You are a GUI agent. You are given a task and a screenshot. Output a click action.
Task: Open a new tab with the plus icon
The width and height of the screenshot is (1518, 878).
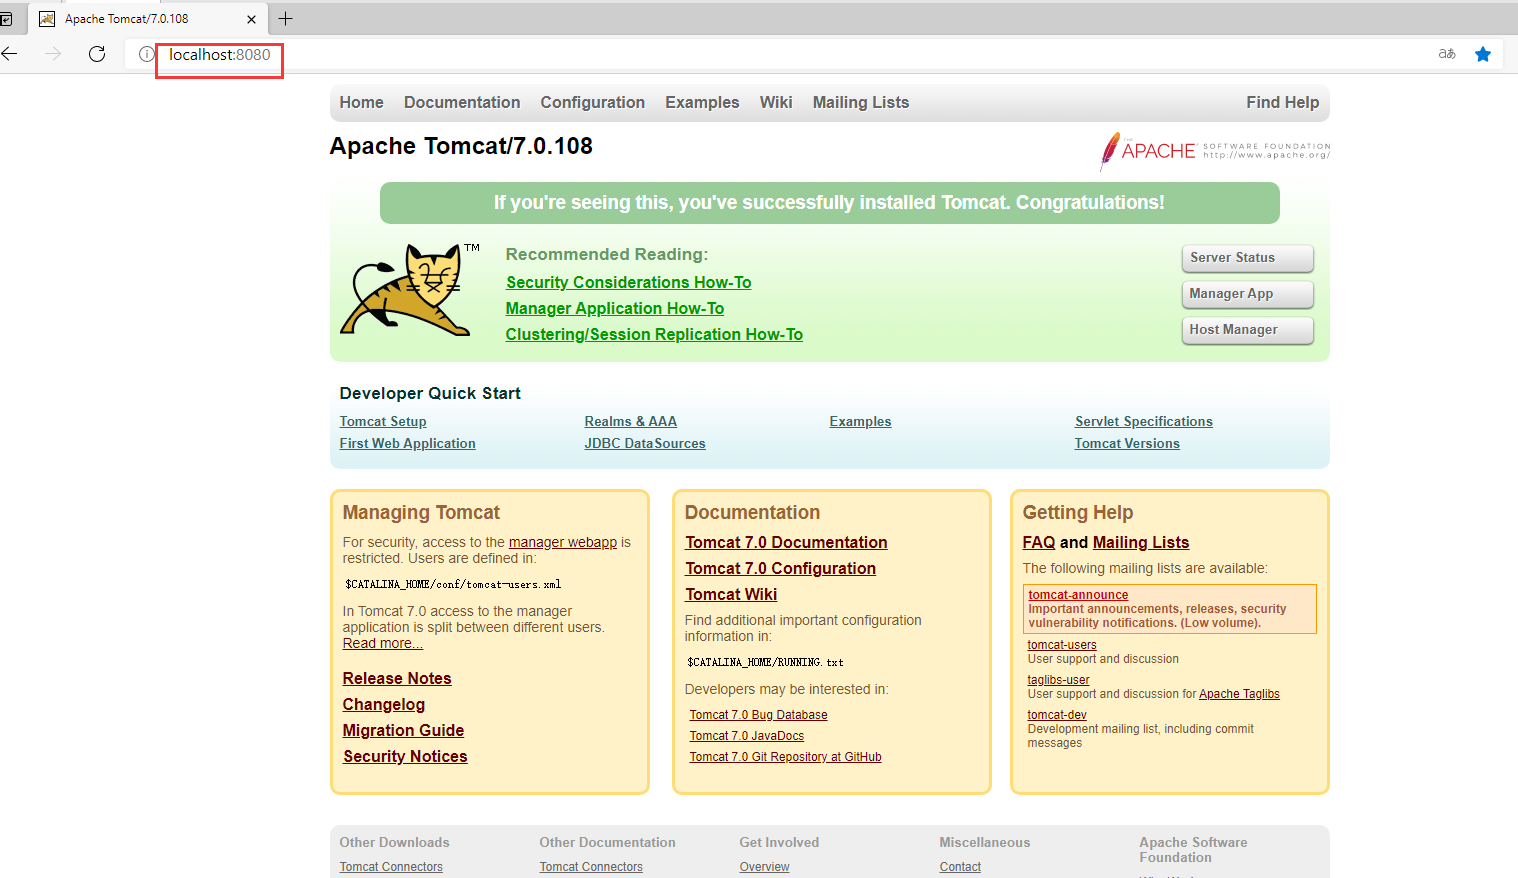(286, 18)
